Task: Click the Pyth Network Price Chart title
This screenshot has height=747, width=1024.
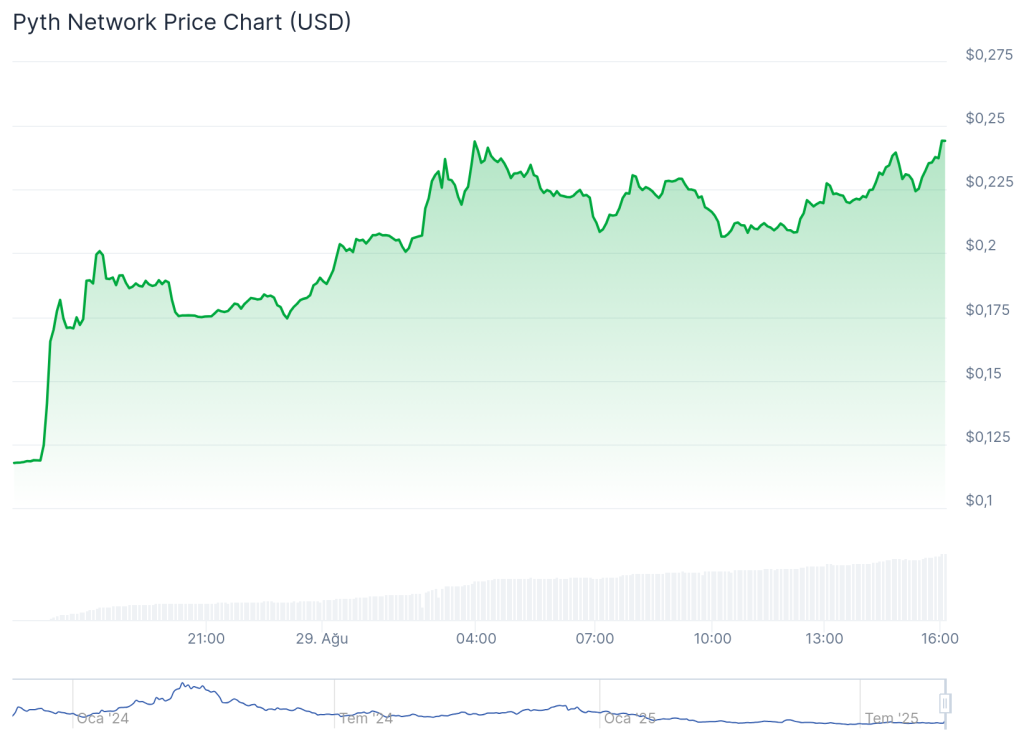Action: [x=182, y=22]
